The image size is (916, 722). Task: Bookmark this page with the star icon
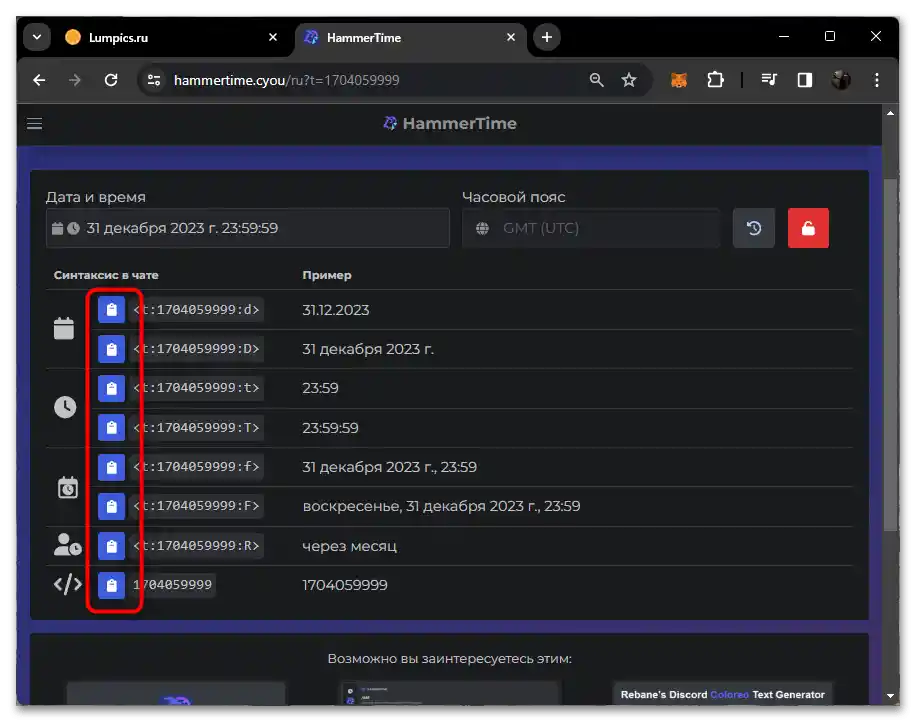coord(629,80)
